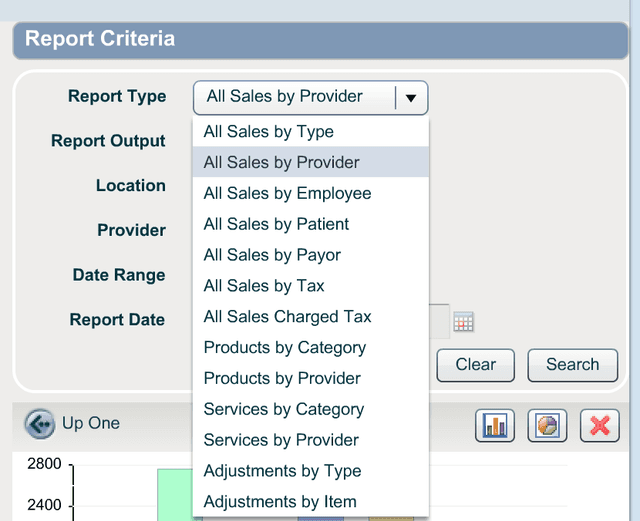Screen dimensions: 640x521
Task: Click the 2800 axis value
Action: 44,464
